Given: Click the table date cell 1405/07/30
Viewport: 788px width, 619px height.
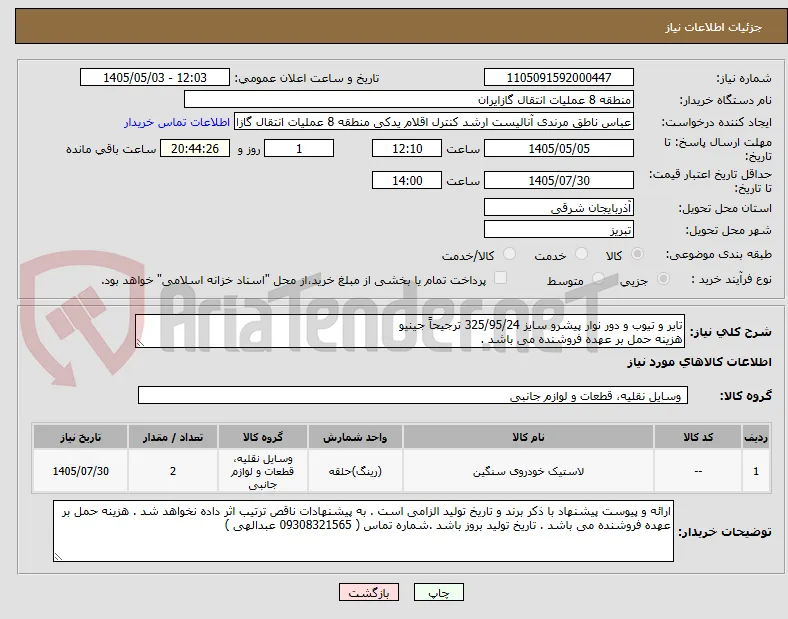Looking at the screenshot, I should point(80,471).
